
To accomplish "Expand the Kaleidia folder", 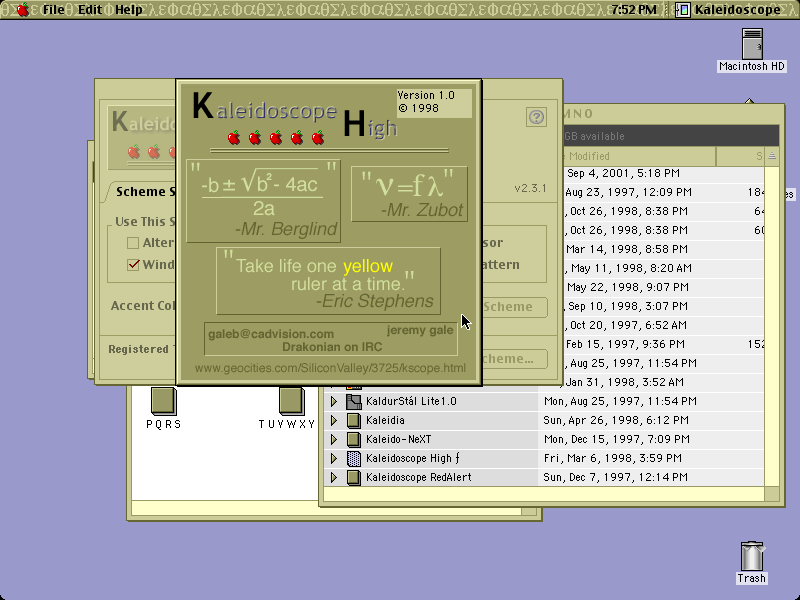I will tap(334, 420).
